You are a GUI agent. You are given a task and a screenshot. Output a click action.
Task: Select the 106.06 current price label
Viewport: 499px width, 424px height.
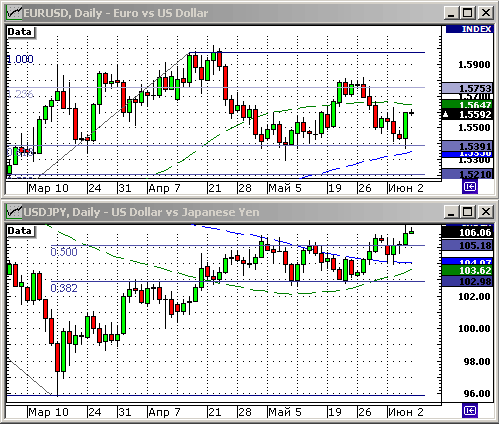click(x=467, y=232)
